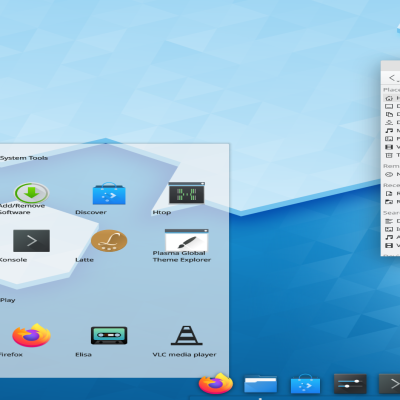Search for Audio in file manager sidebar

click(391, 237)
